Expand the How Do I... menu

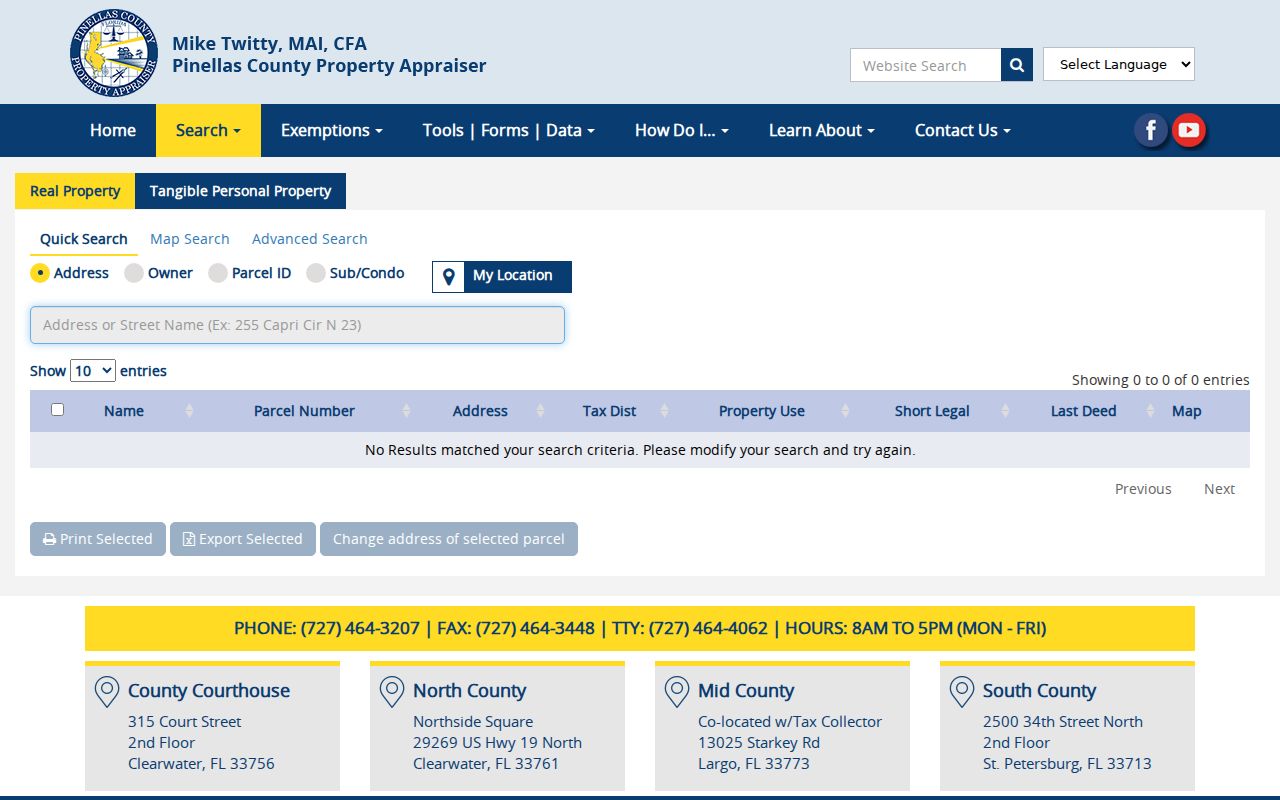[x=682, y=130]
